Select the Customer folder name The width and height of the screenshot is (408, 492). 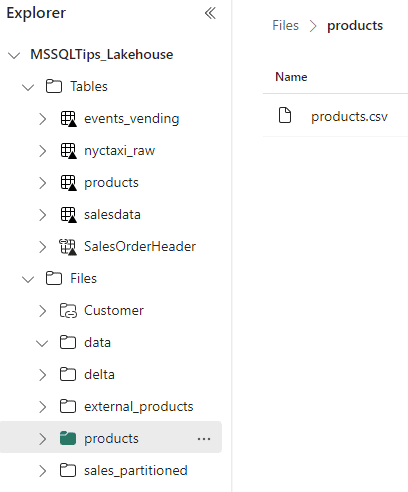click(114, 311)
